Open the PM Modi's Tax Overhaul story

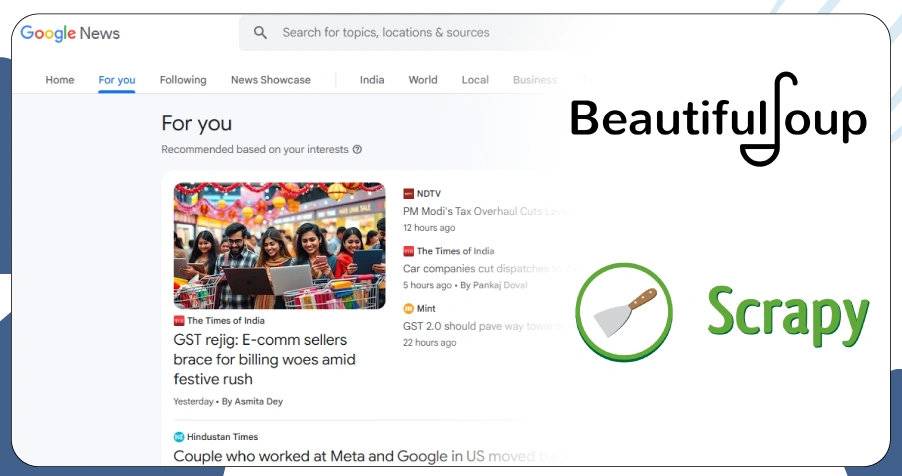(x=488, y=211)
